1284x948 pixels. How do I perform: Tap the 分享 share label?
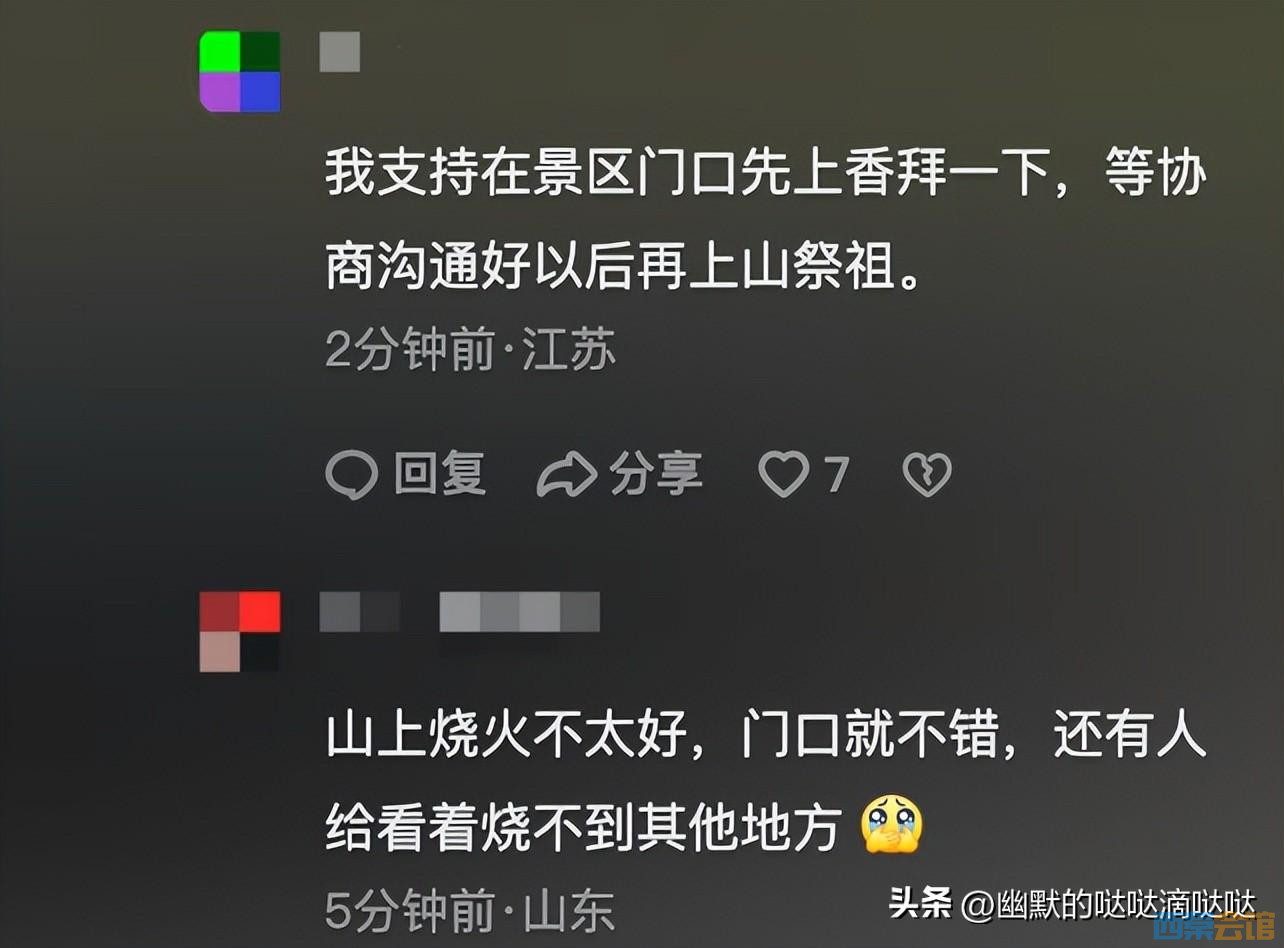coord(656,474)
